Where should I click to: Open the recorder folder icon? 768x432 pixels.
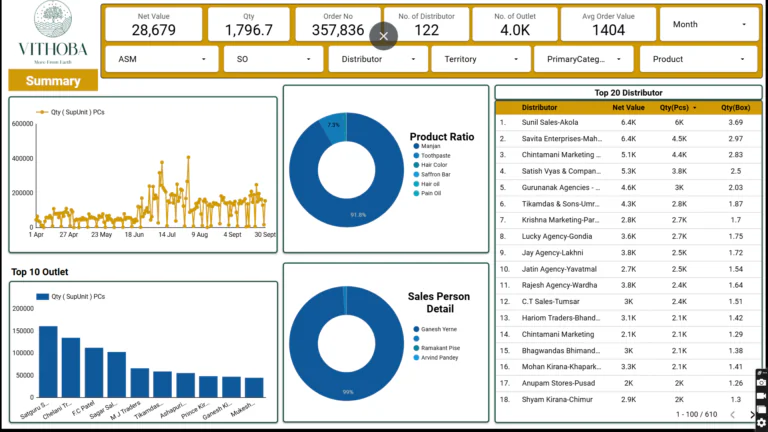[761, 409]
